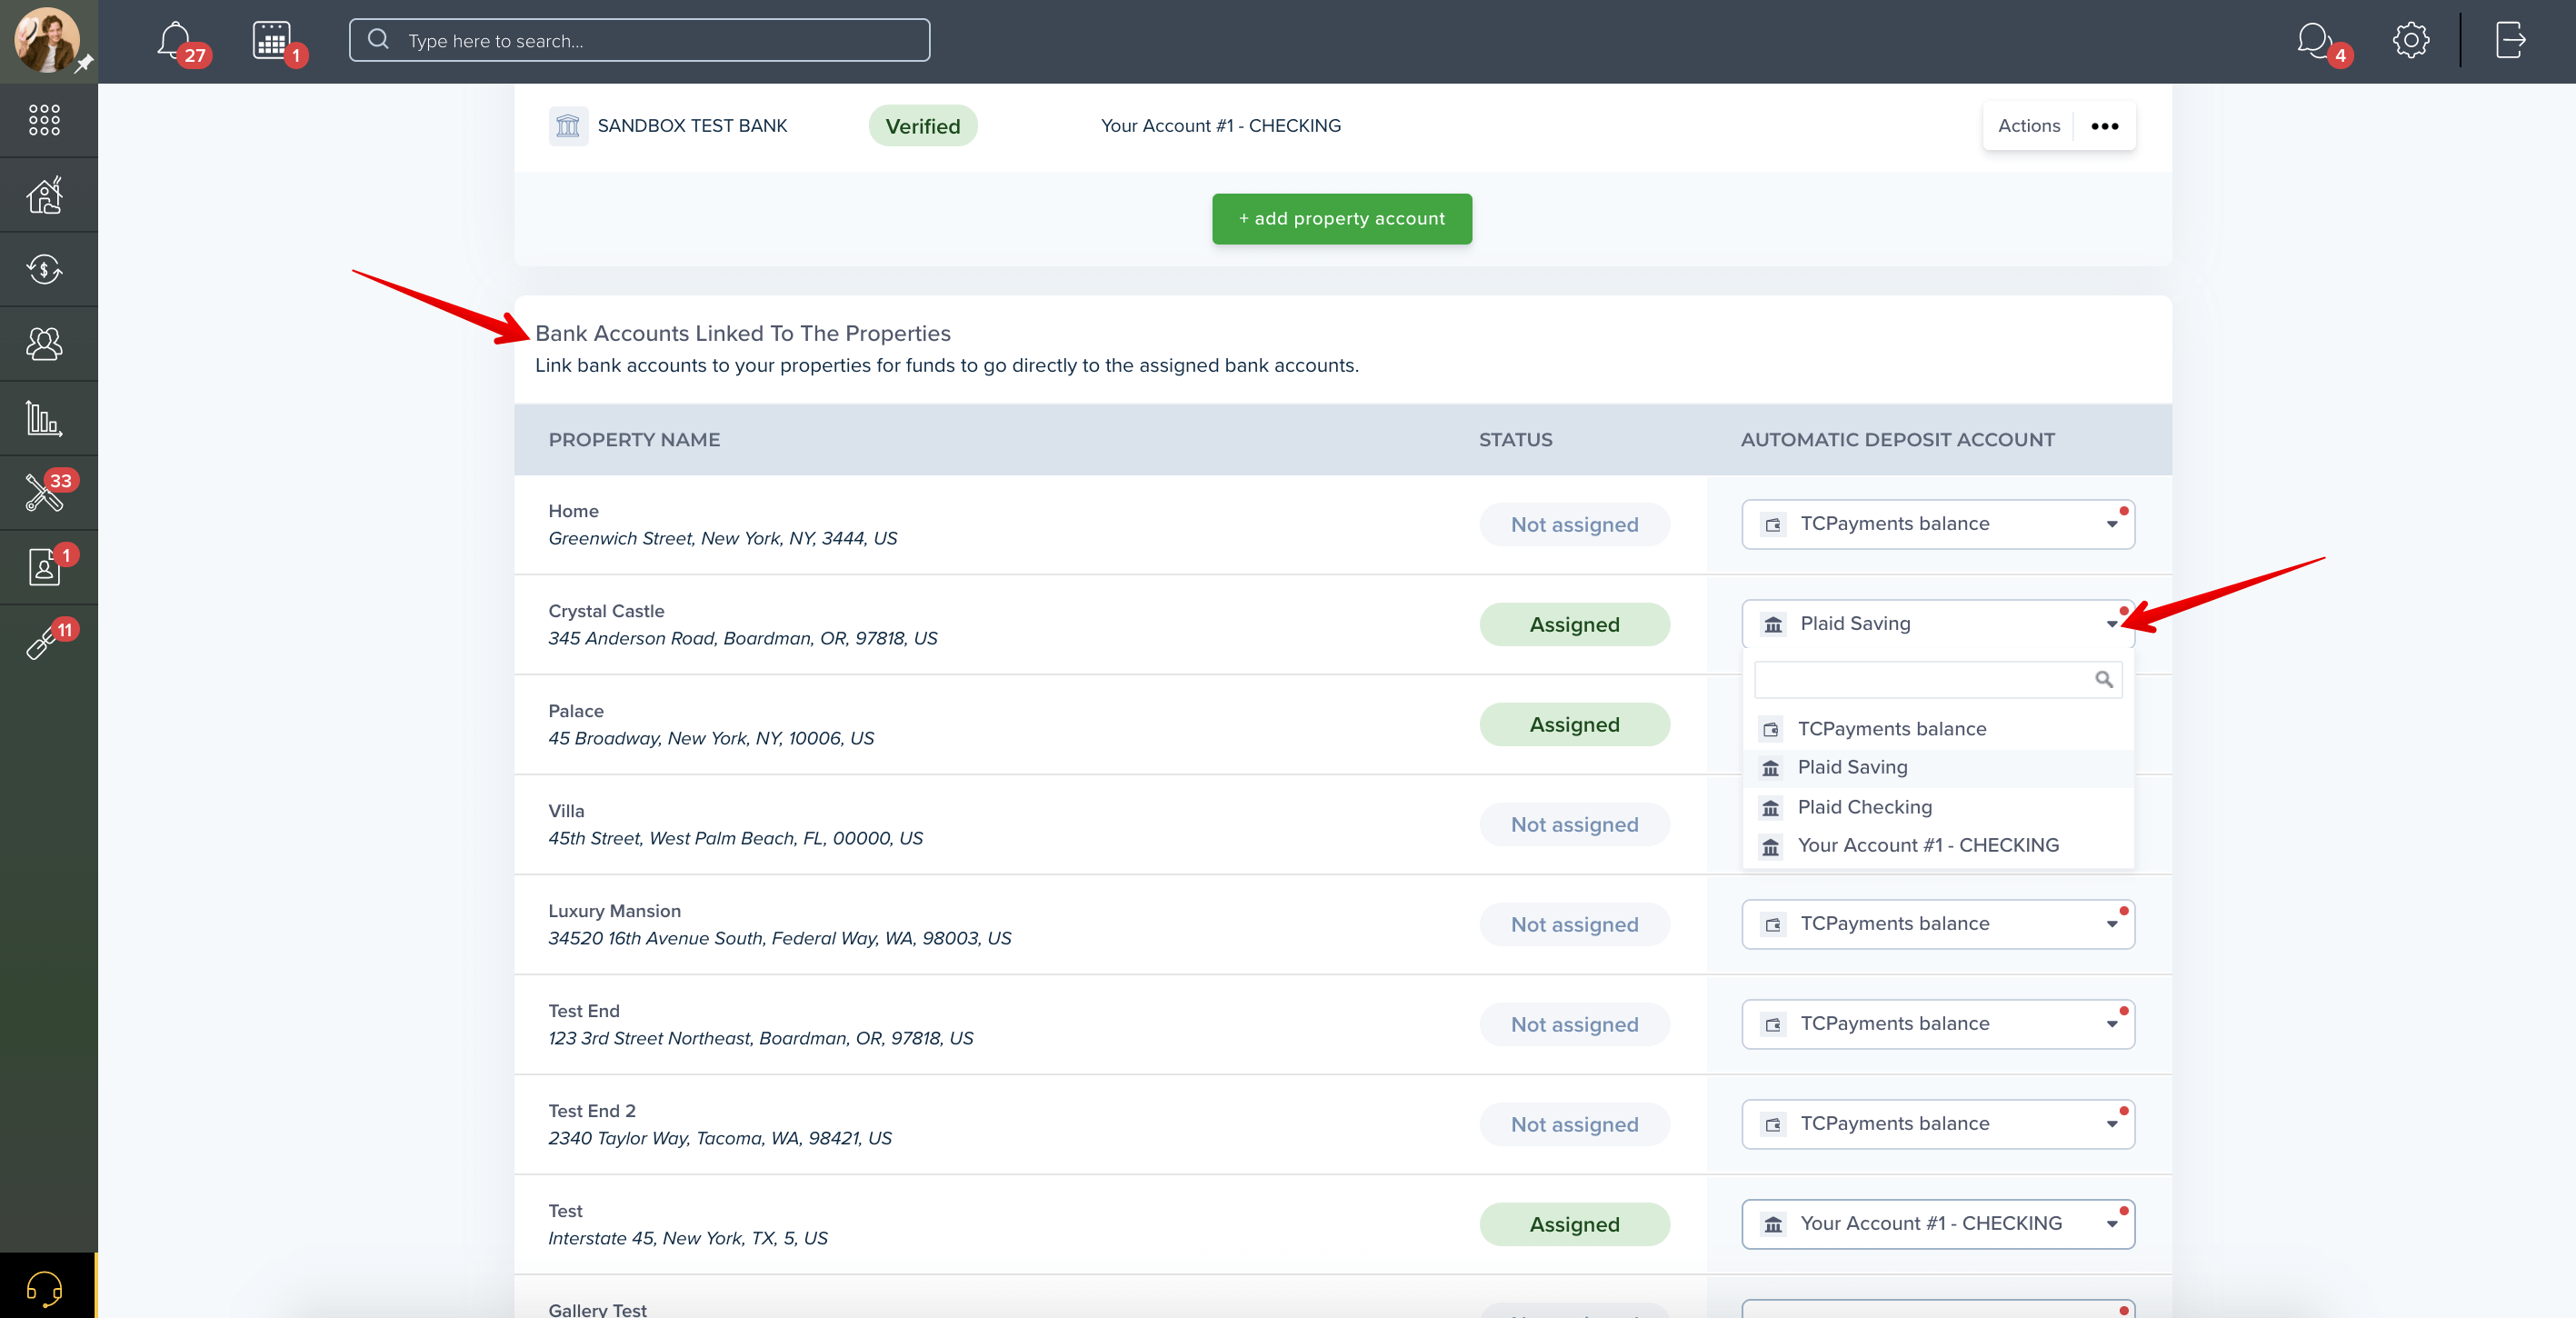Viewport: 2576px width, 1318px height.
Task: Collapse Plaid Saving dropdown for Crystal Castle
Action: click(x=1938, y=624)
